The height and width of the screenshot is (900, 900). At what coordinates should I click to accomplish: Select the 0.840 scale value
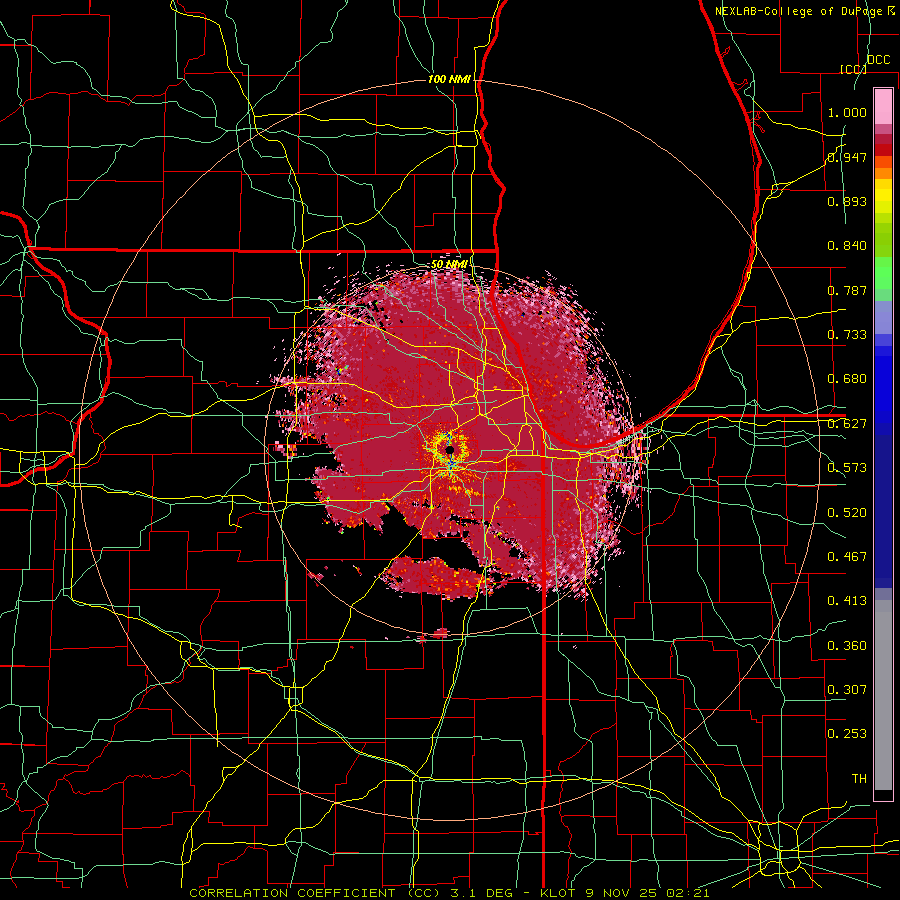click(847, 246)
